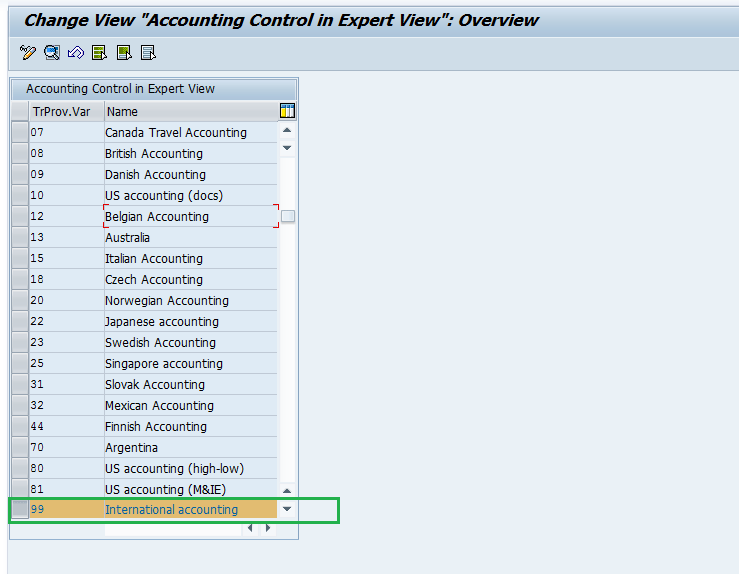The height and width of the screenshot is (574, 739).
Task: Click the Display/Change pencil toolbar icon
Action: 27,53
